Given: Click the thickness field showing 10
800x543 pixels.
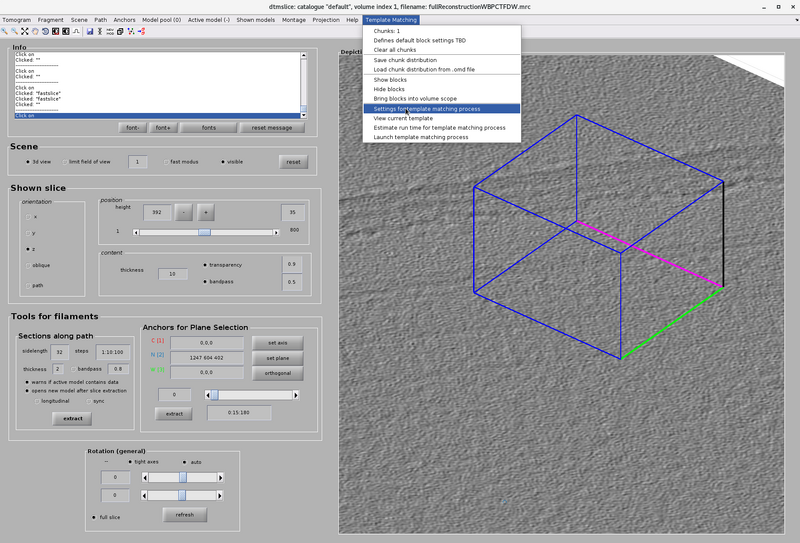Looking at the screenshot, I should 172,274.
